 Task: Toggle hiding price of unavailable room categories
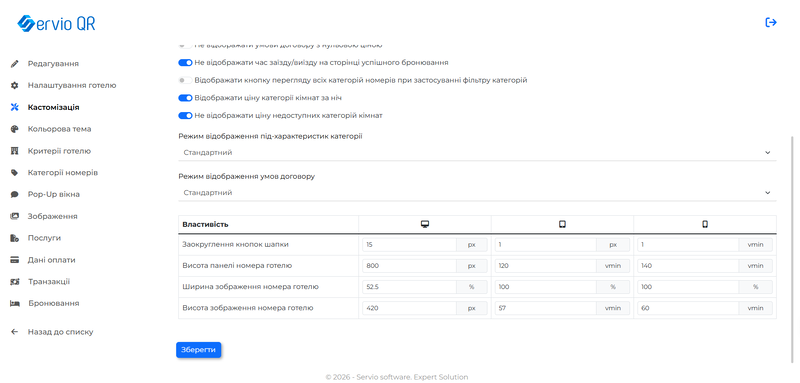[x=185, y=116]
